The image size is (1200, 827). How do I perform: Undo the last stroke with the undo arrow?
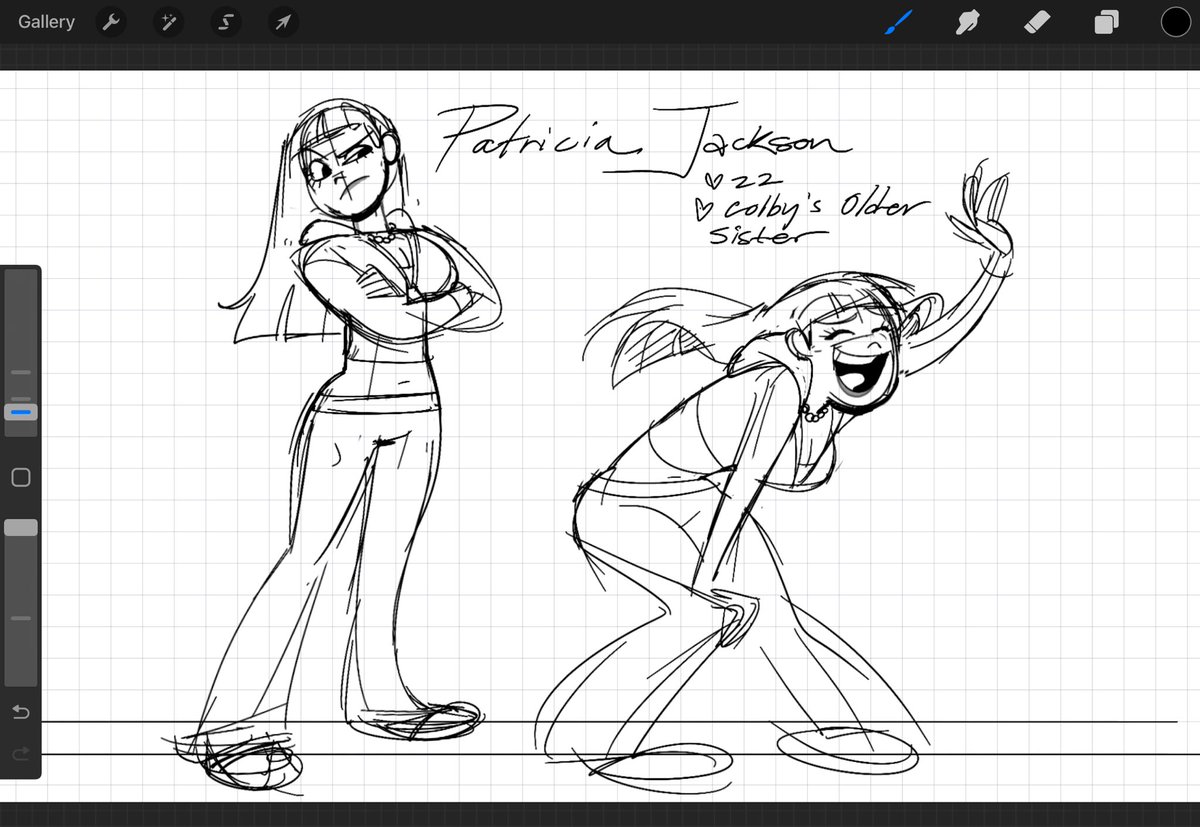pos(20,712)
